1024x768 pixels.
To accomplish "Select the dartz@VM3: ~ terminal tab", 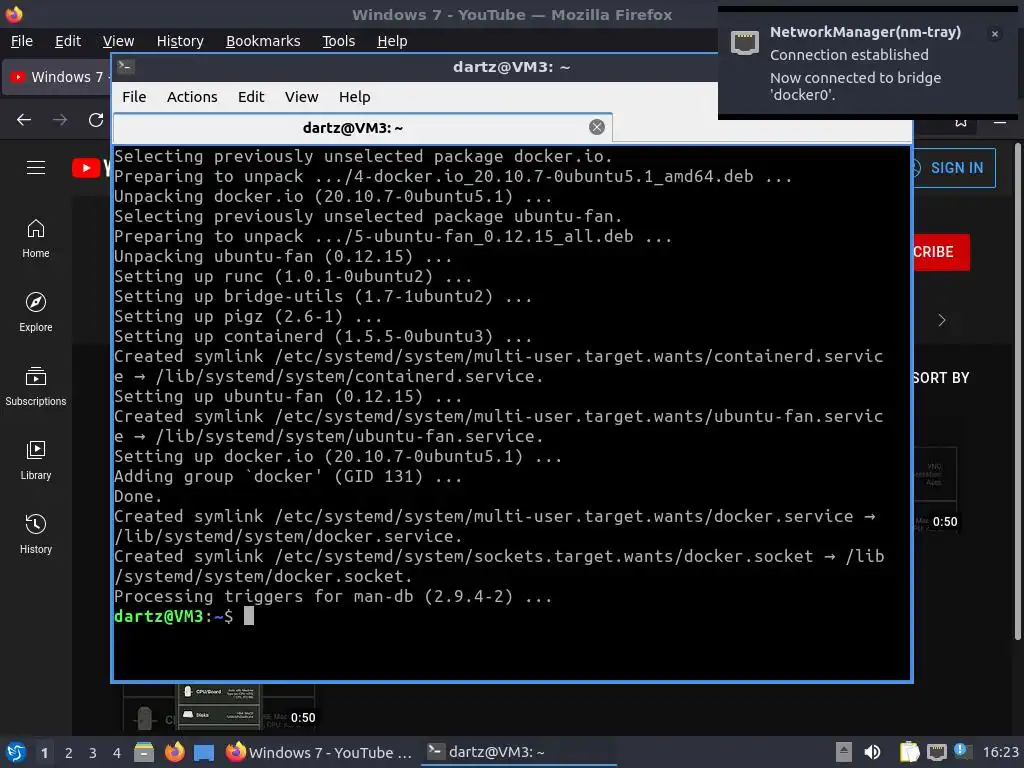I will pyautogui.click(x=362, y=128).
